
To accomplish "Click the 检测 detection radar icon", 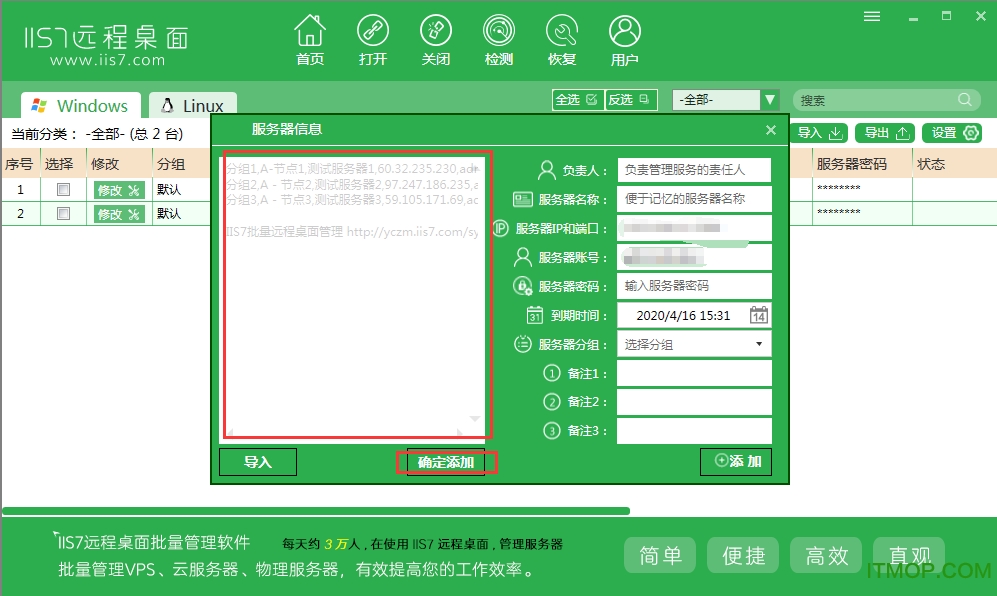I will pos(499,32).
